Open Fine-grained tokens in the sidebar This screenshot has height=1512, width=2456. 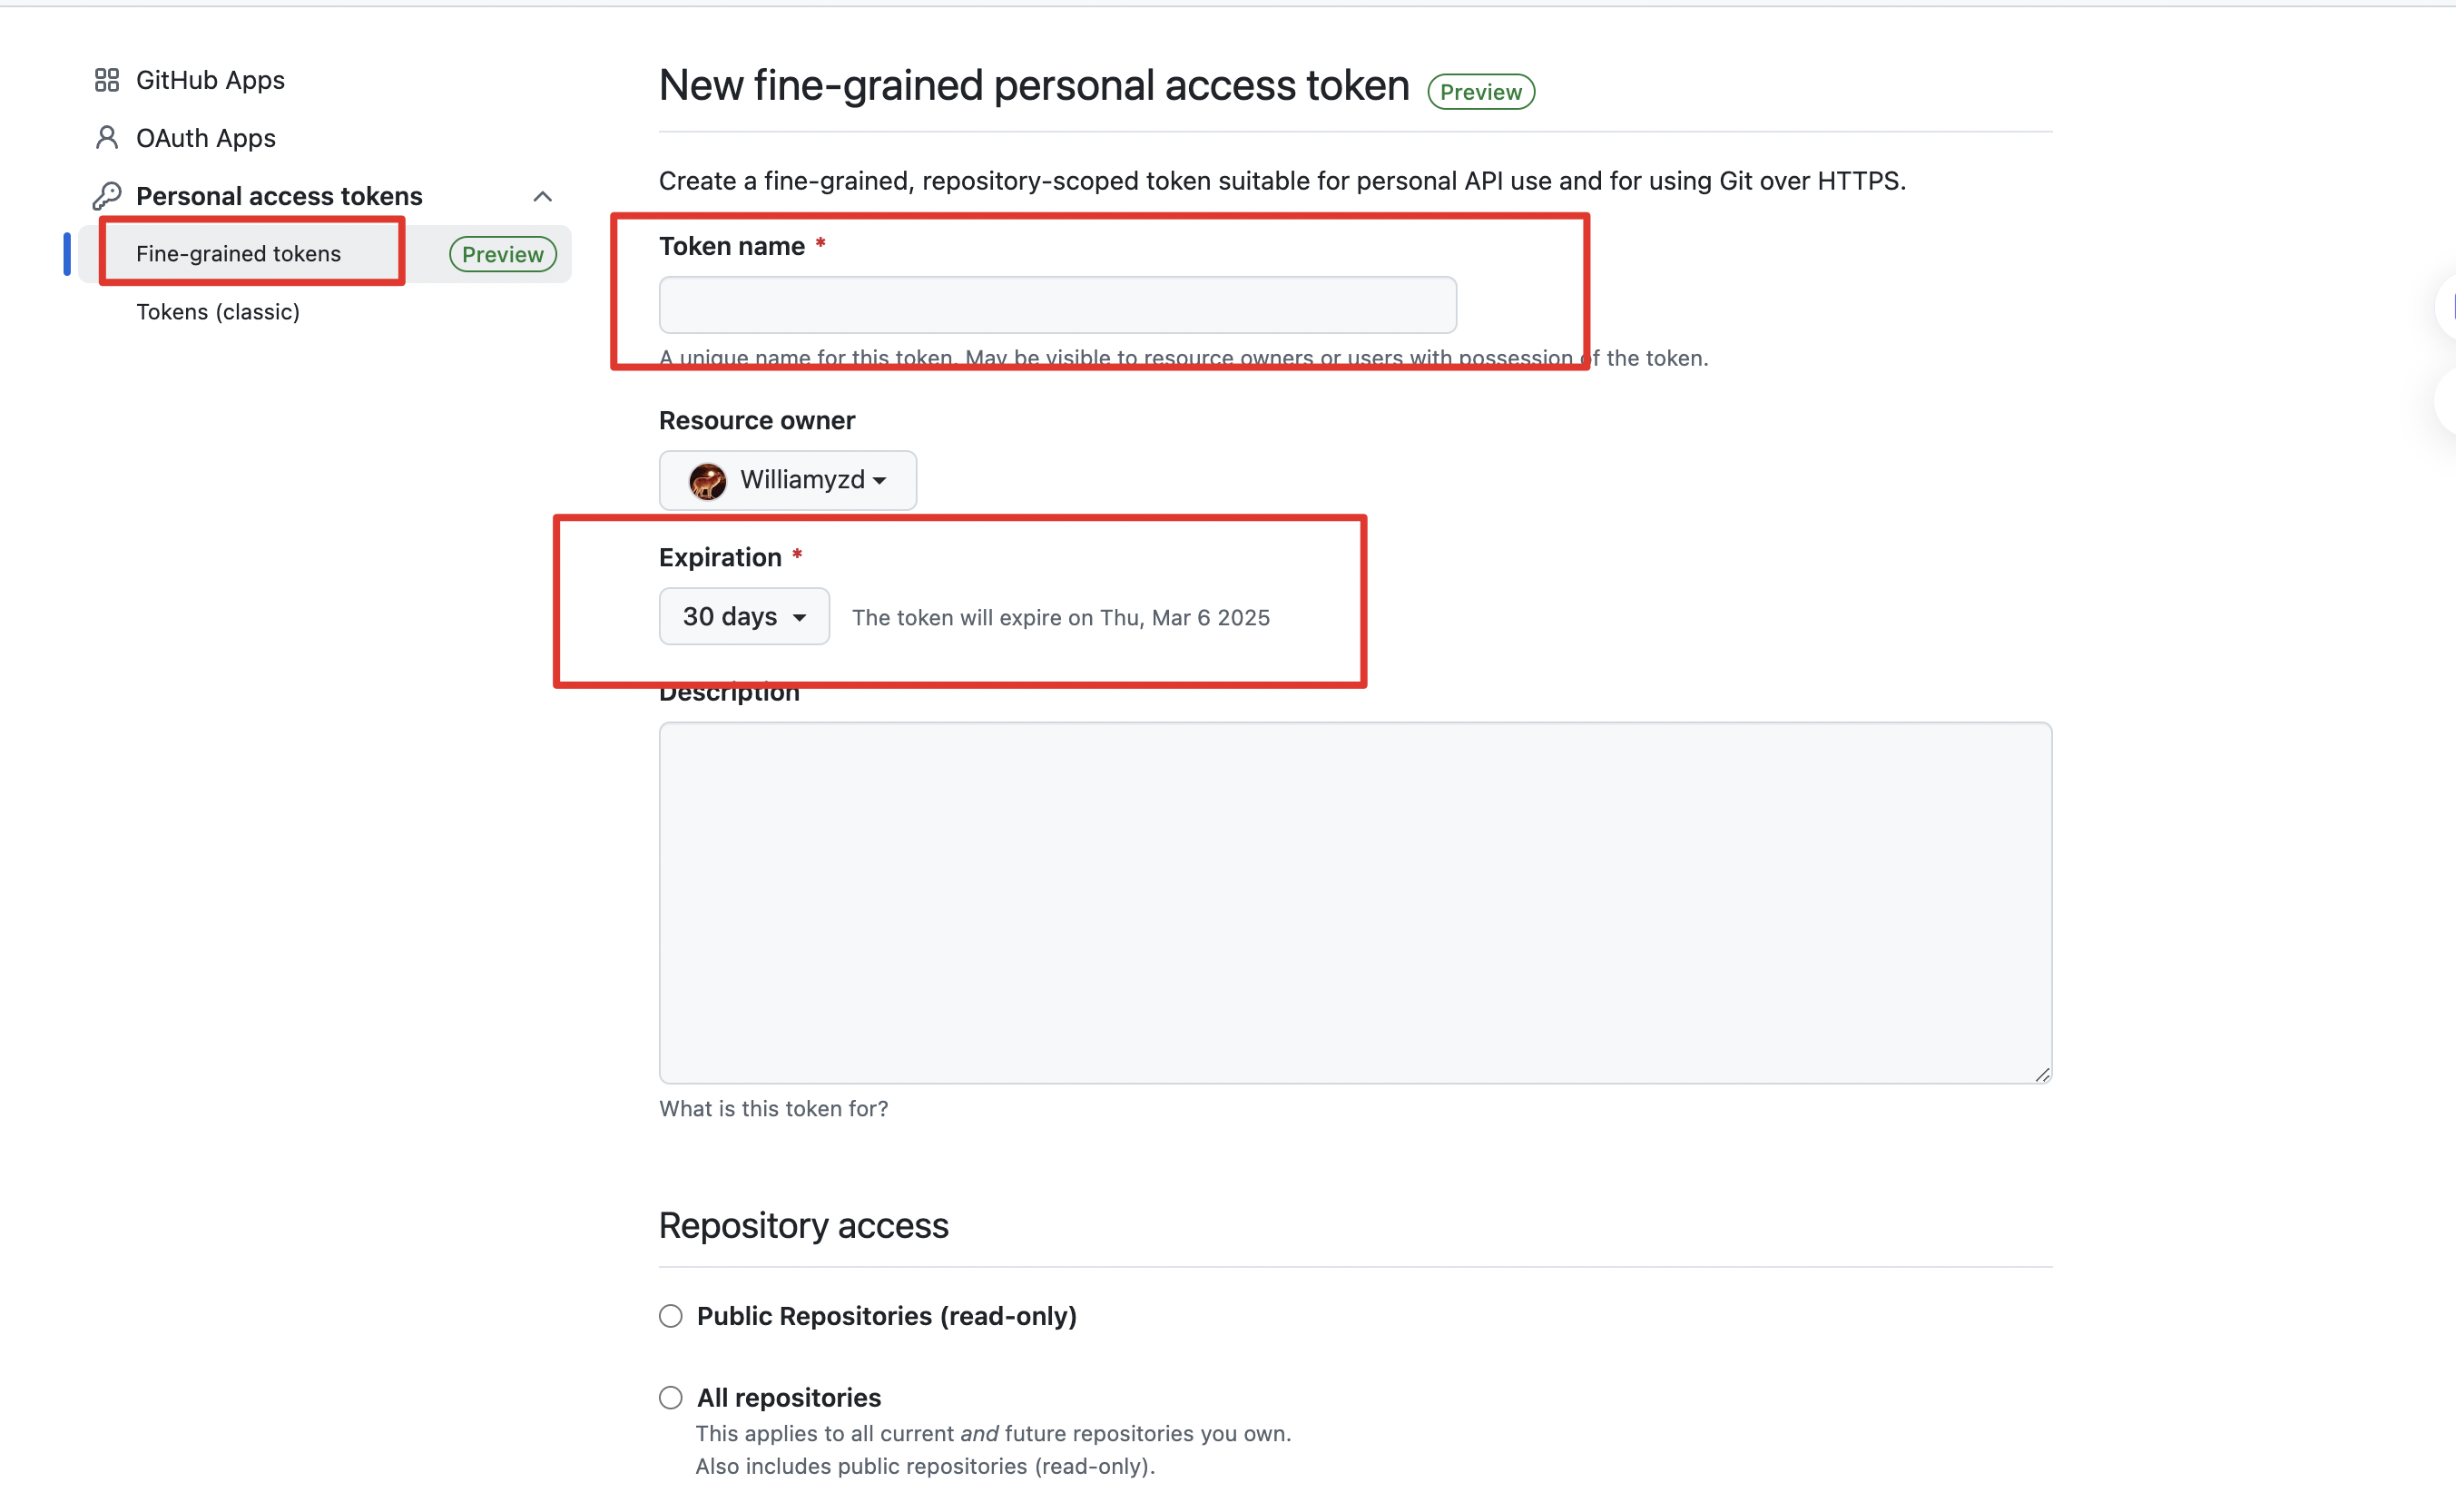point(239,254)
